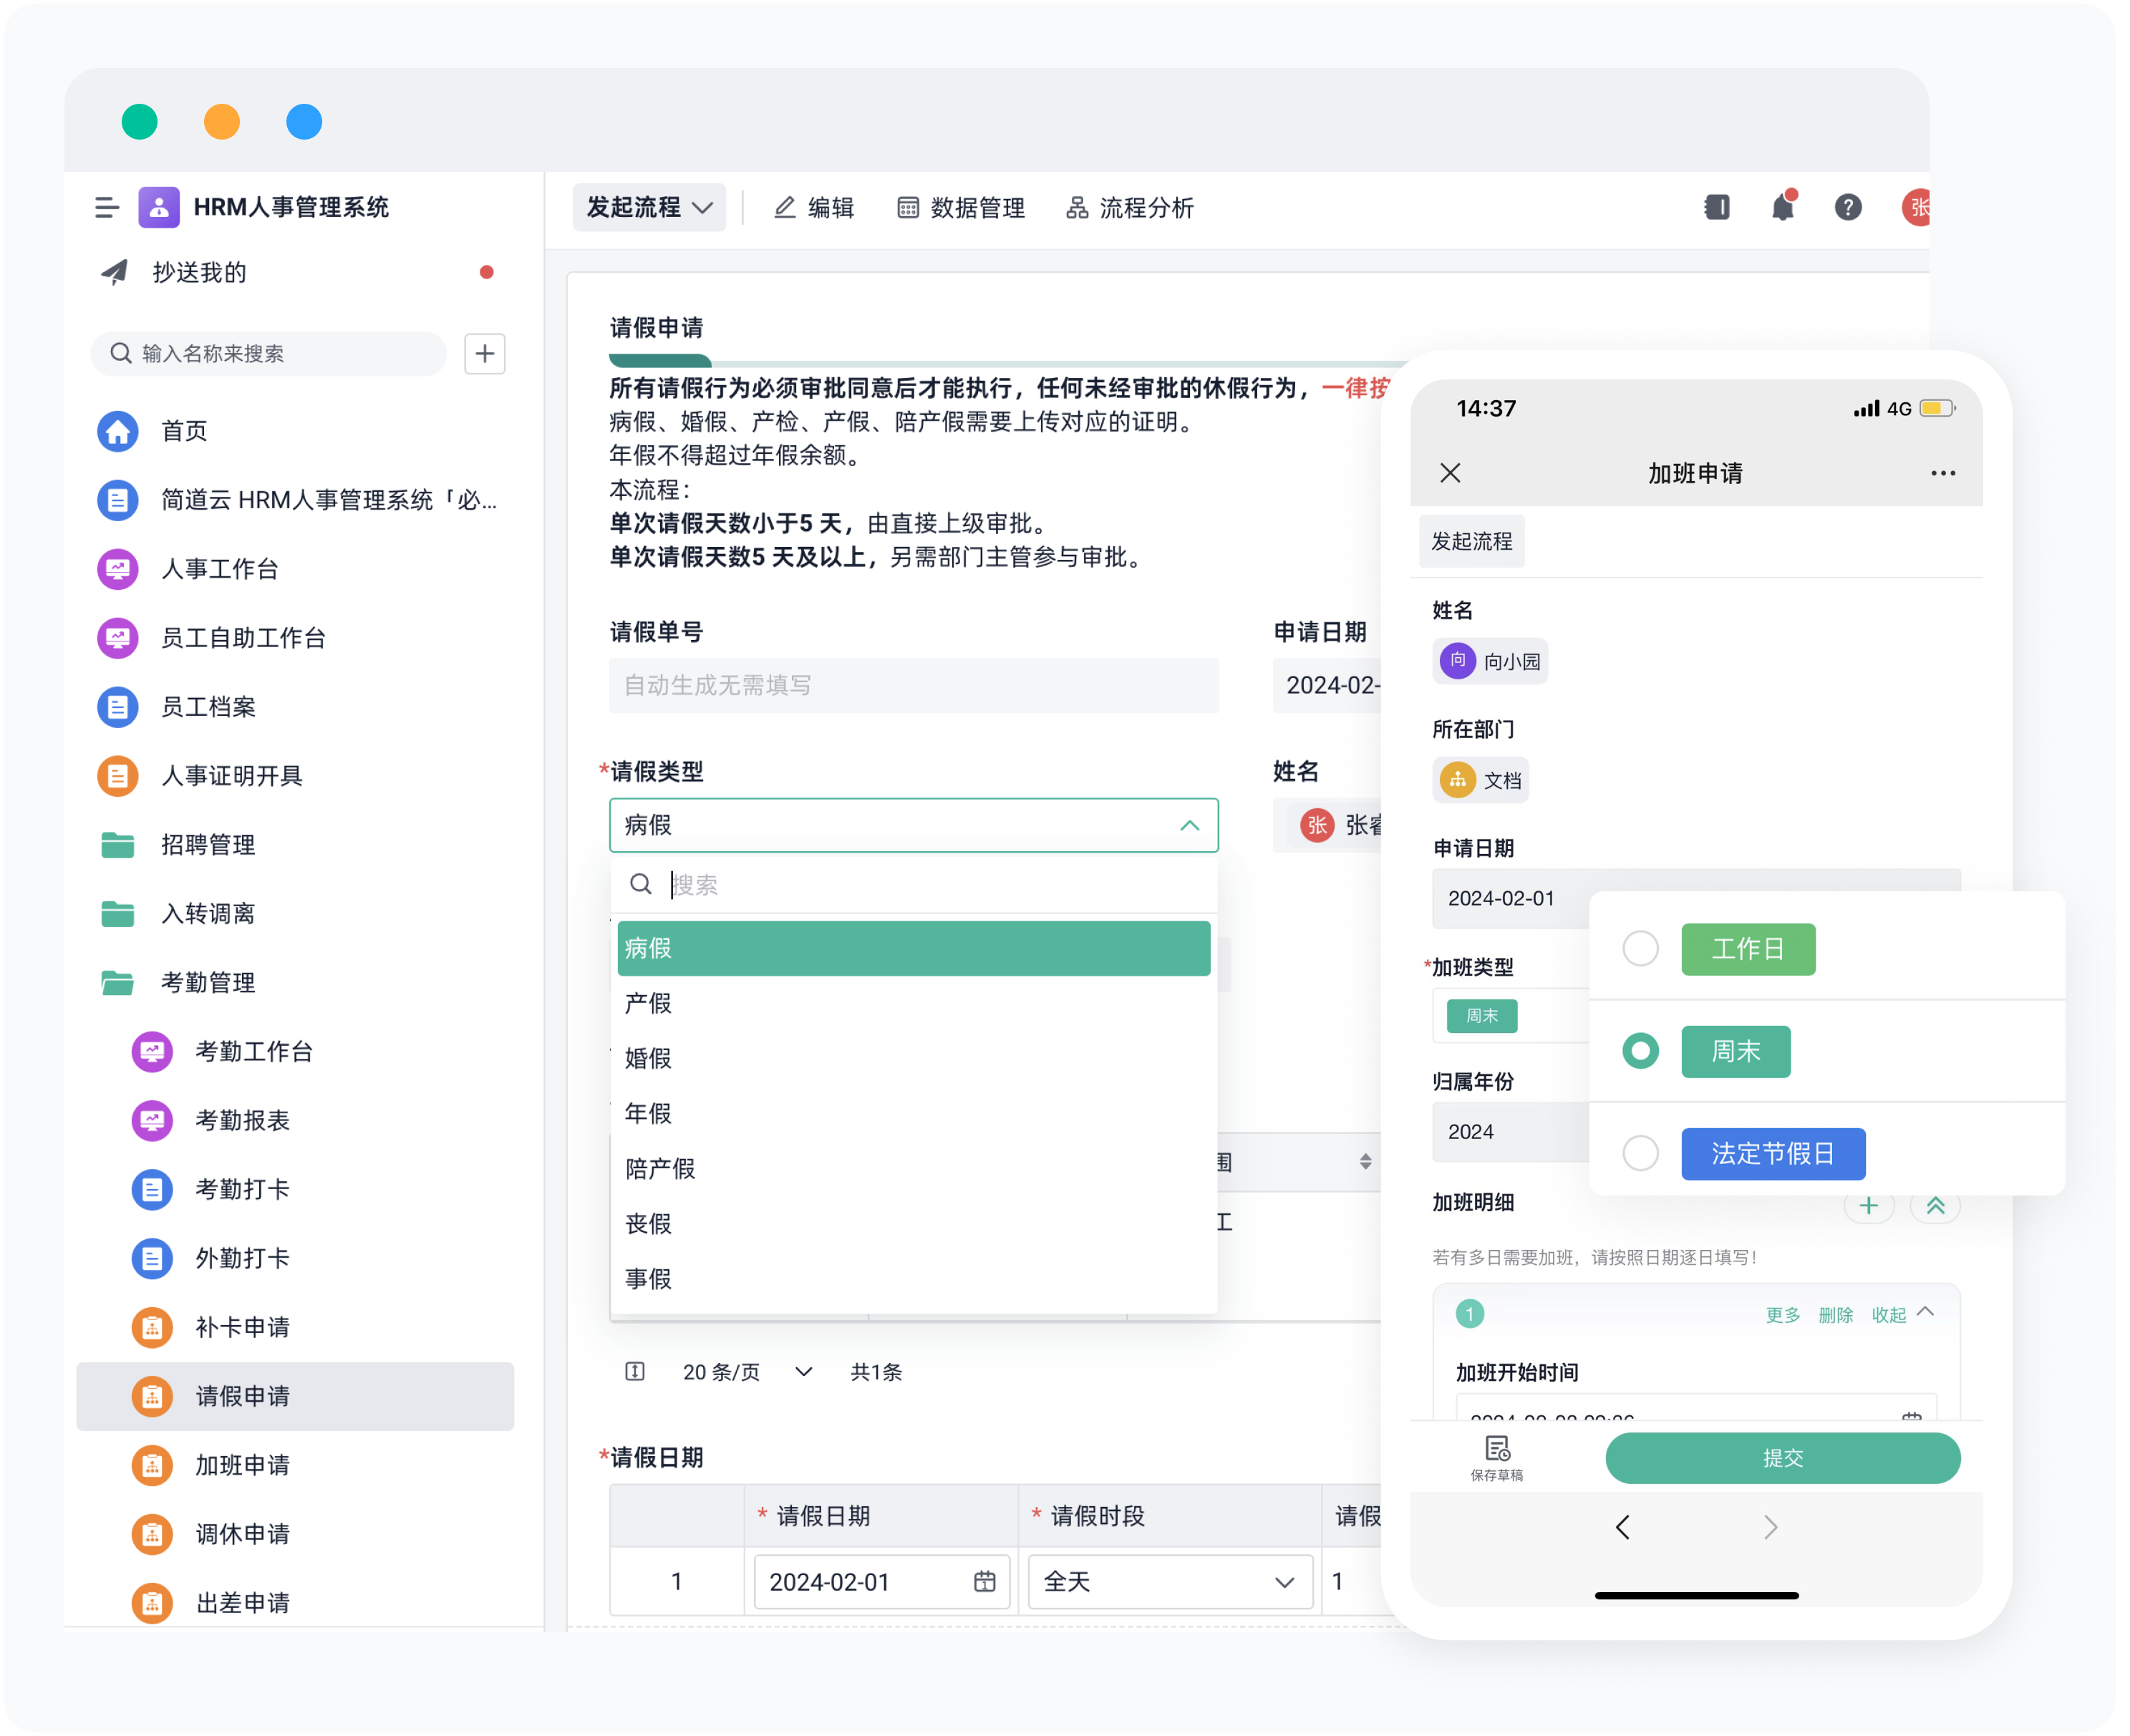Open 人事工作台 in the sidebar
2130x1736 pixels.
point(219,569)
